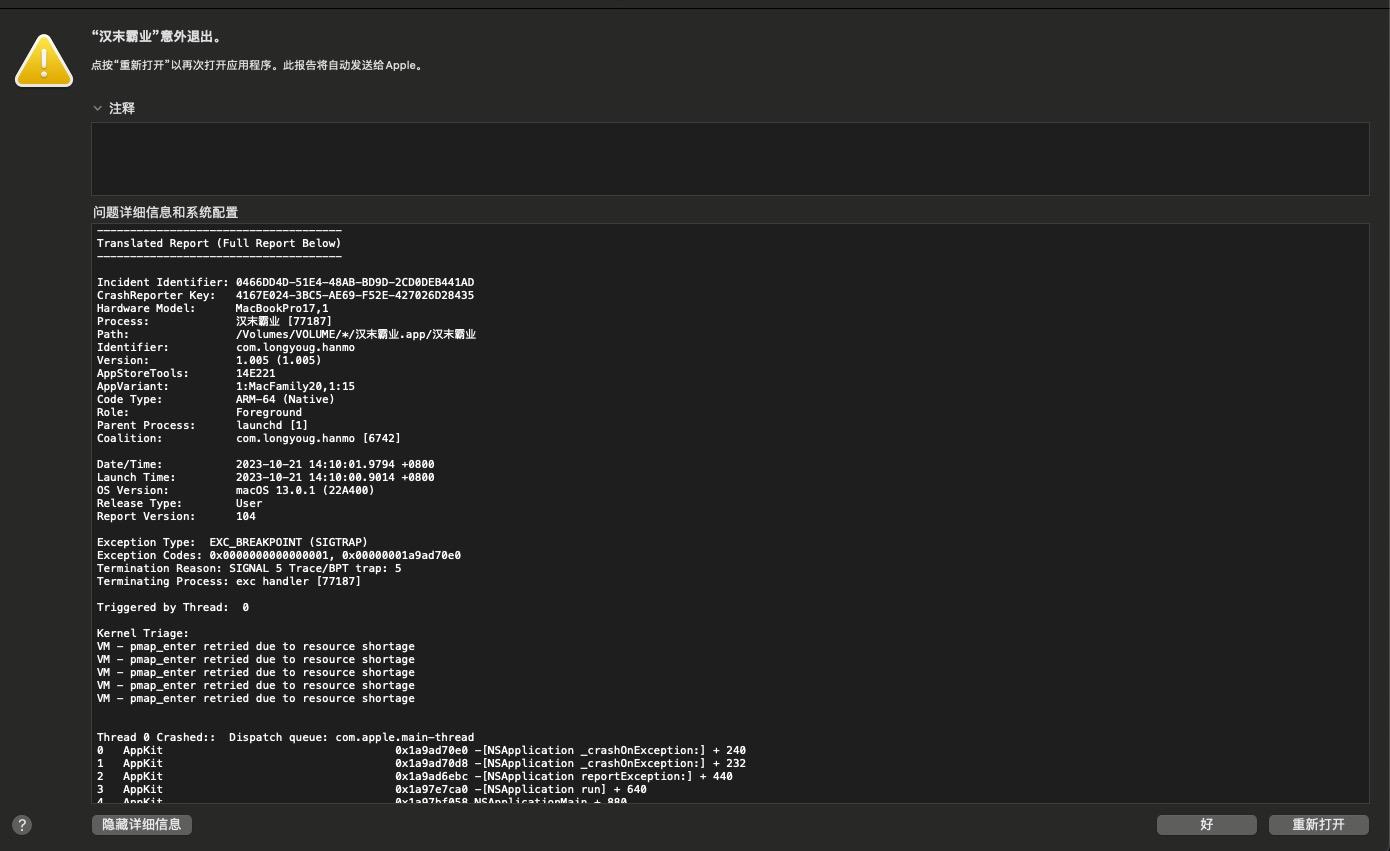Viewport: 1390px width, 851px height.
Task: Click the Date/Time 2023-10-21 line
Action: [x=265, y=465]
